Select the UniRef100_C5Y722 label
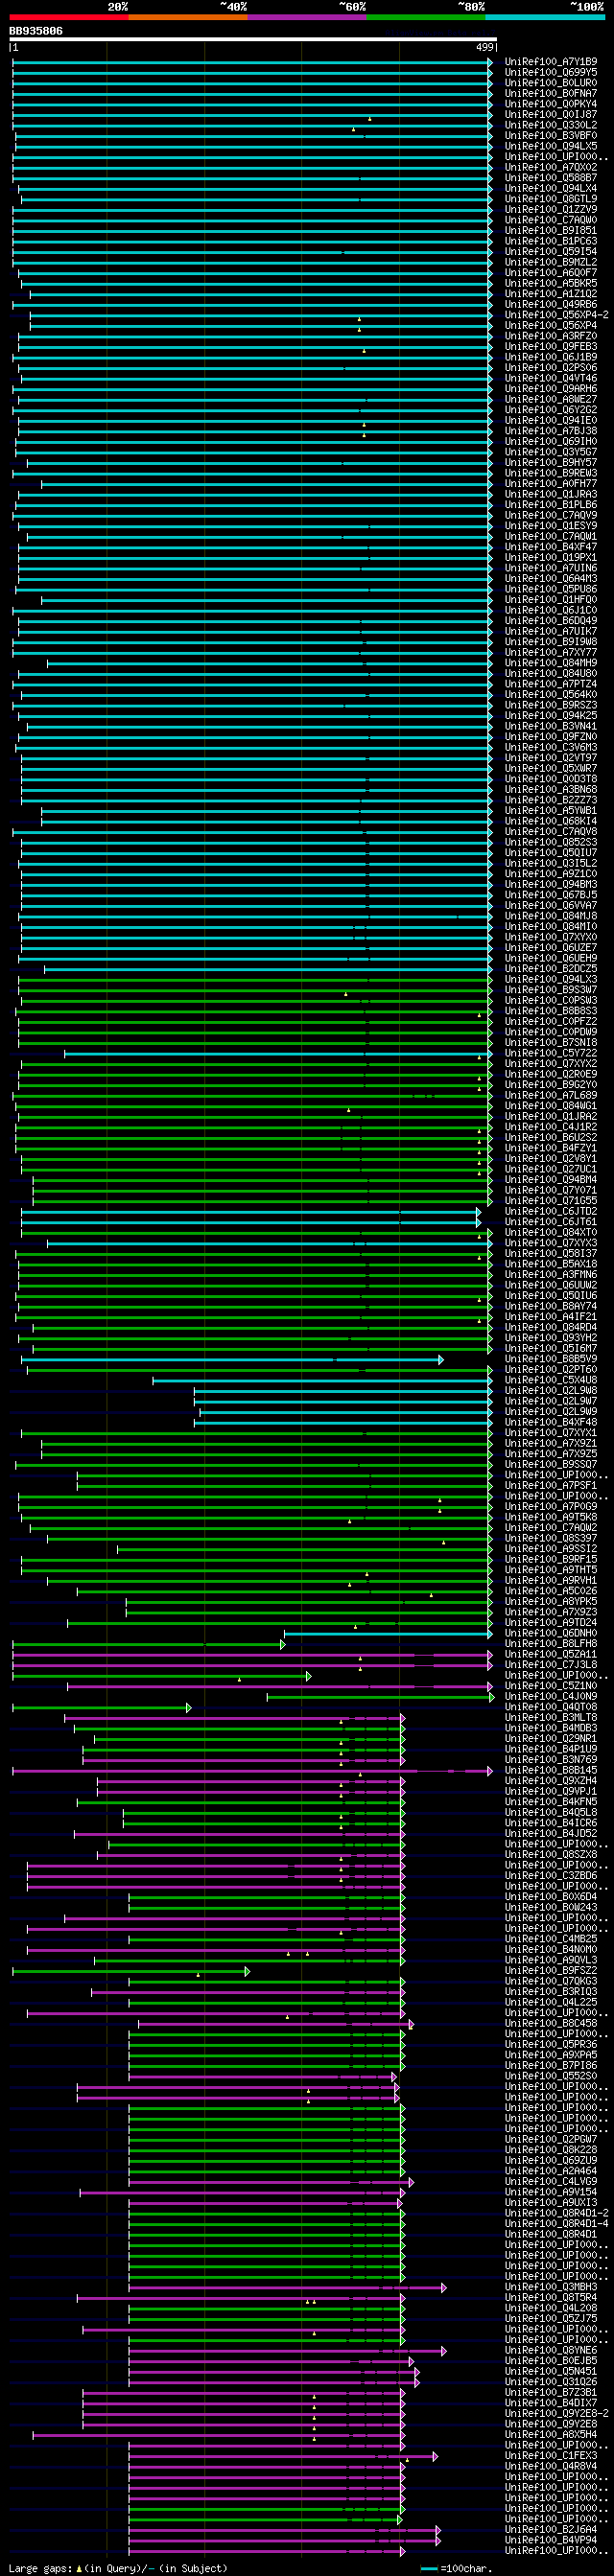Image resolution: width=614 pixels, height=2576 pixels. point(551,1053)
